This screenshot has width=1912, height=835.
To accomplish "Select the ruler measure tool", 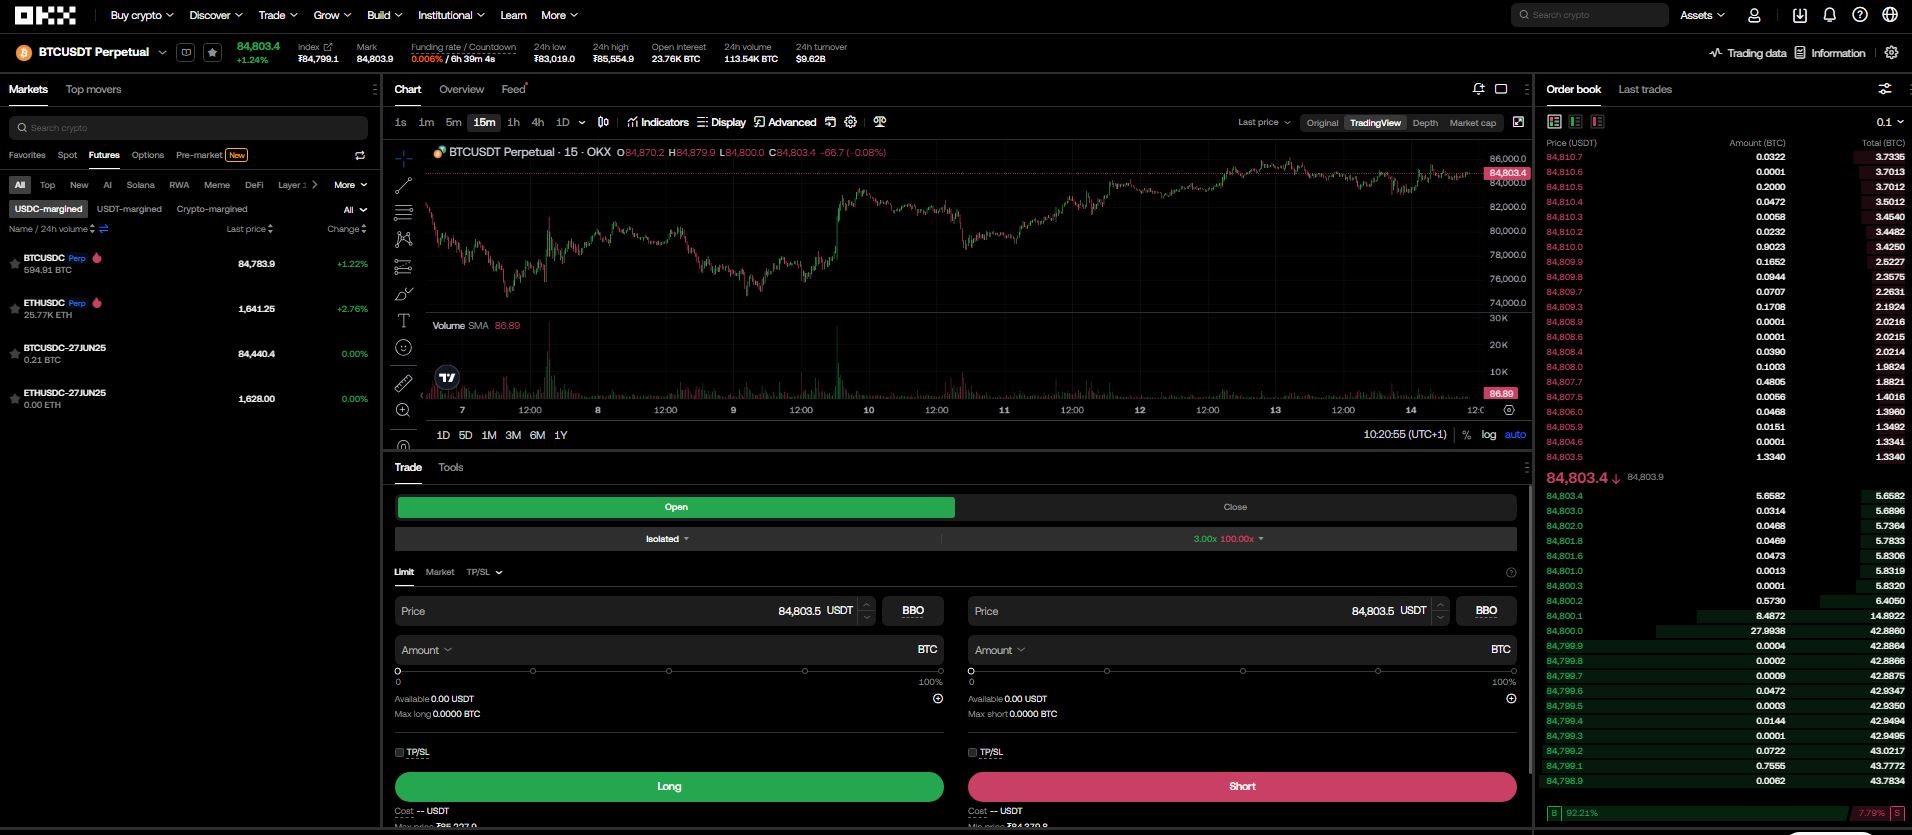I will pos(403,383).
